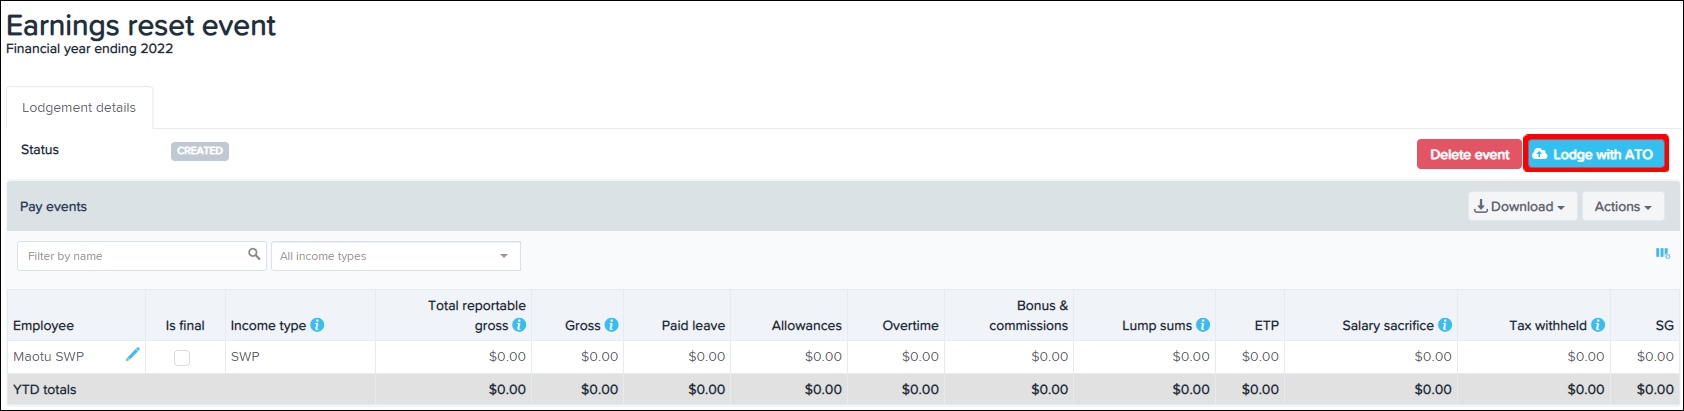
Task: Click the Salary sacrifice info icon
Action: 1445,325
